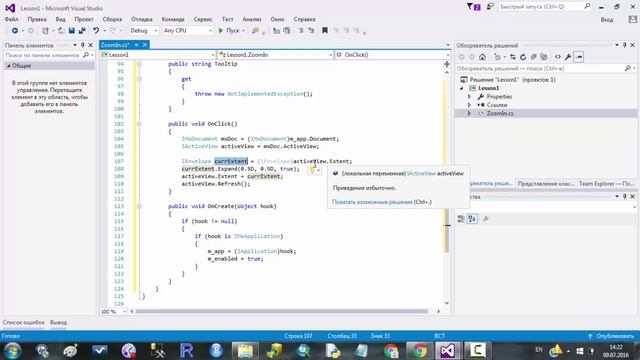This screenshot has width=640, height=360.
Task: Click Collapse All icon in Solution Explorer
Action: (533, 57)
